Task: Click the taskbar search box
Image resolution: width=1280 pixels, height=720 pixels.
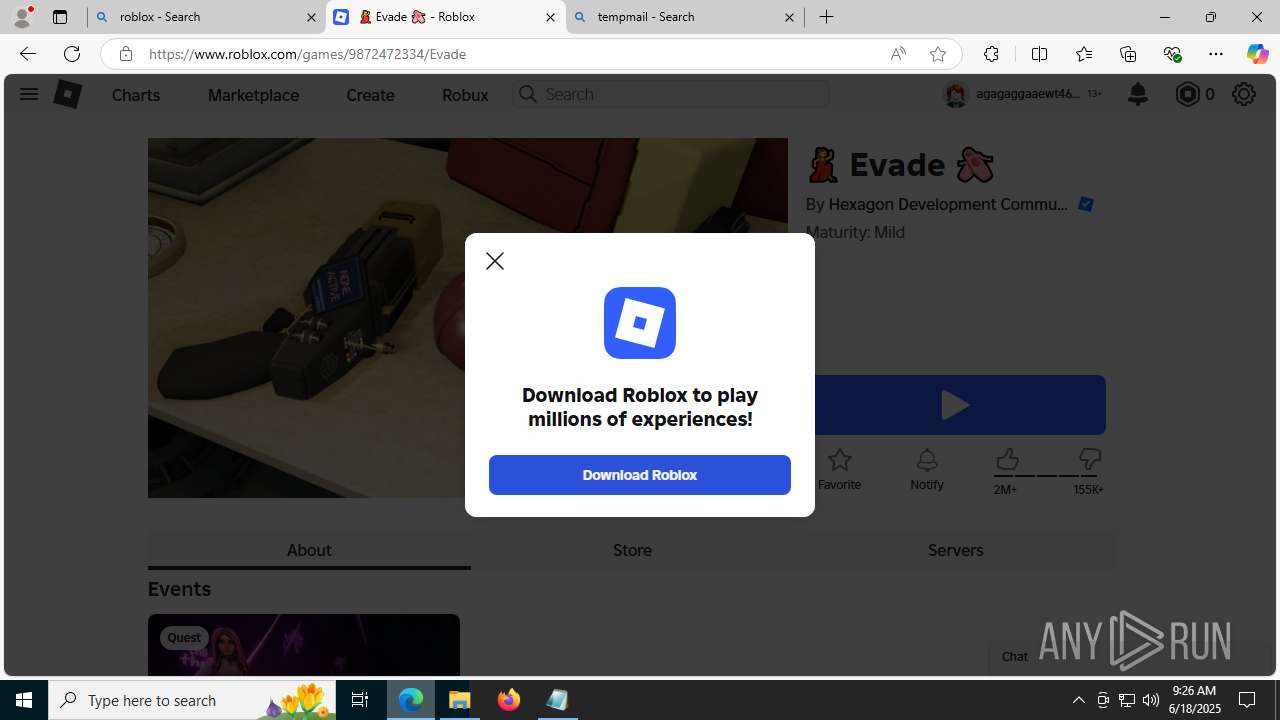Action: 193,700
